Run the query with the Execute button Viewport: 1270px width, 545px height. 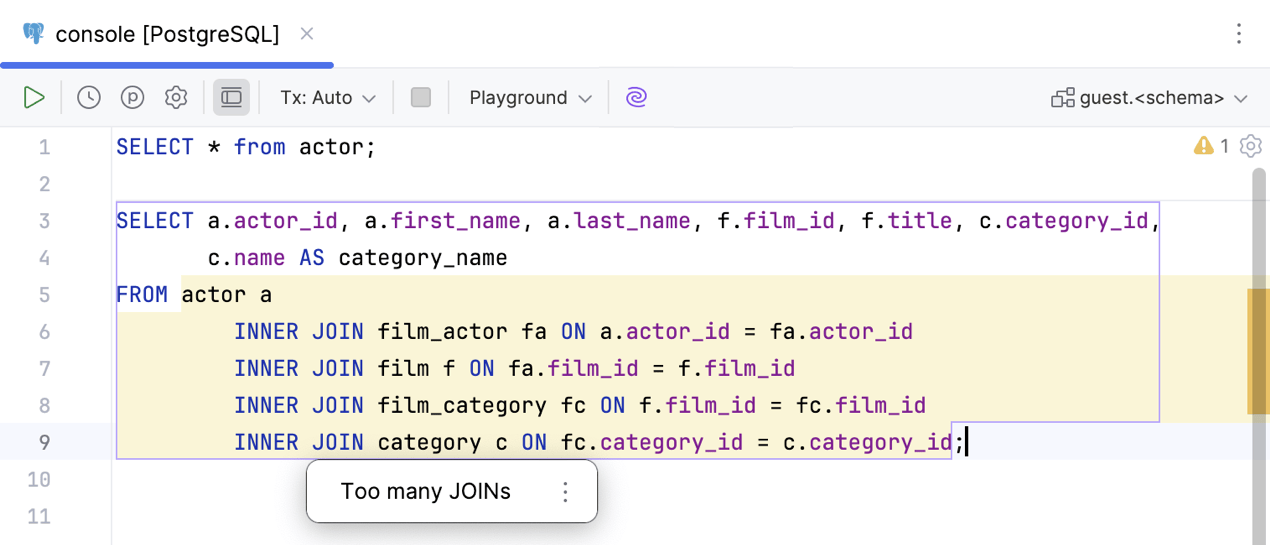point(34,97)
